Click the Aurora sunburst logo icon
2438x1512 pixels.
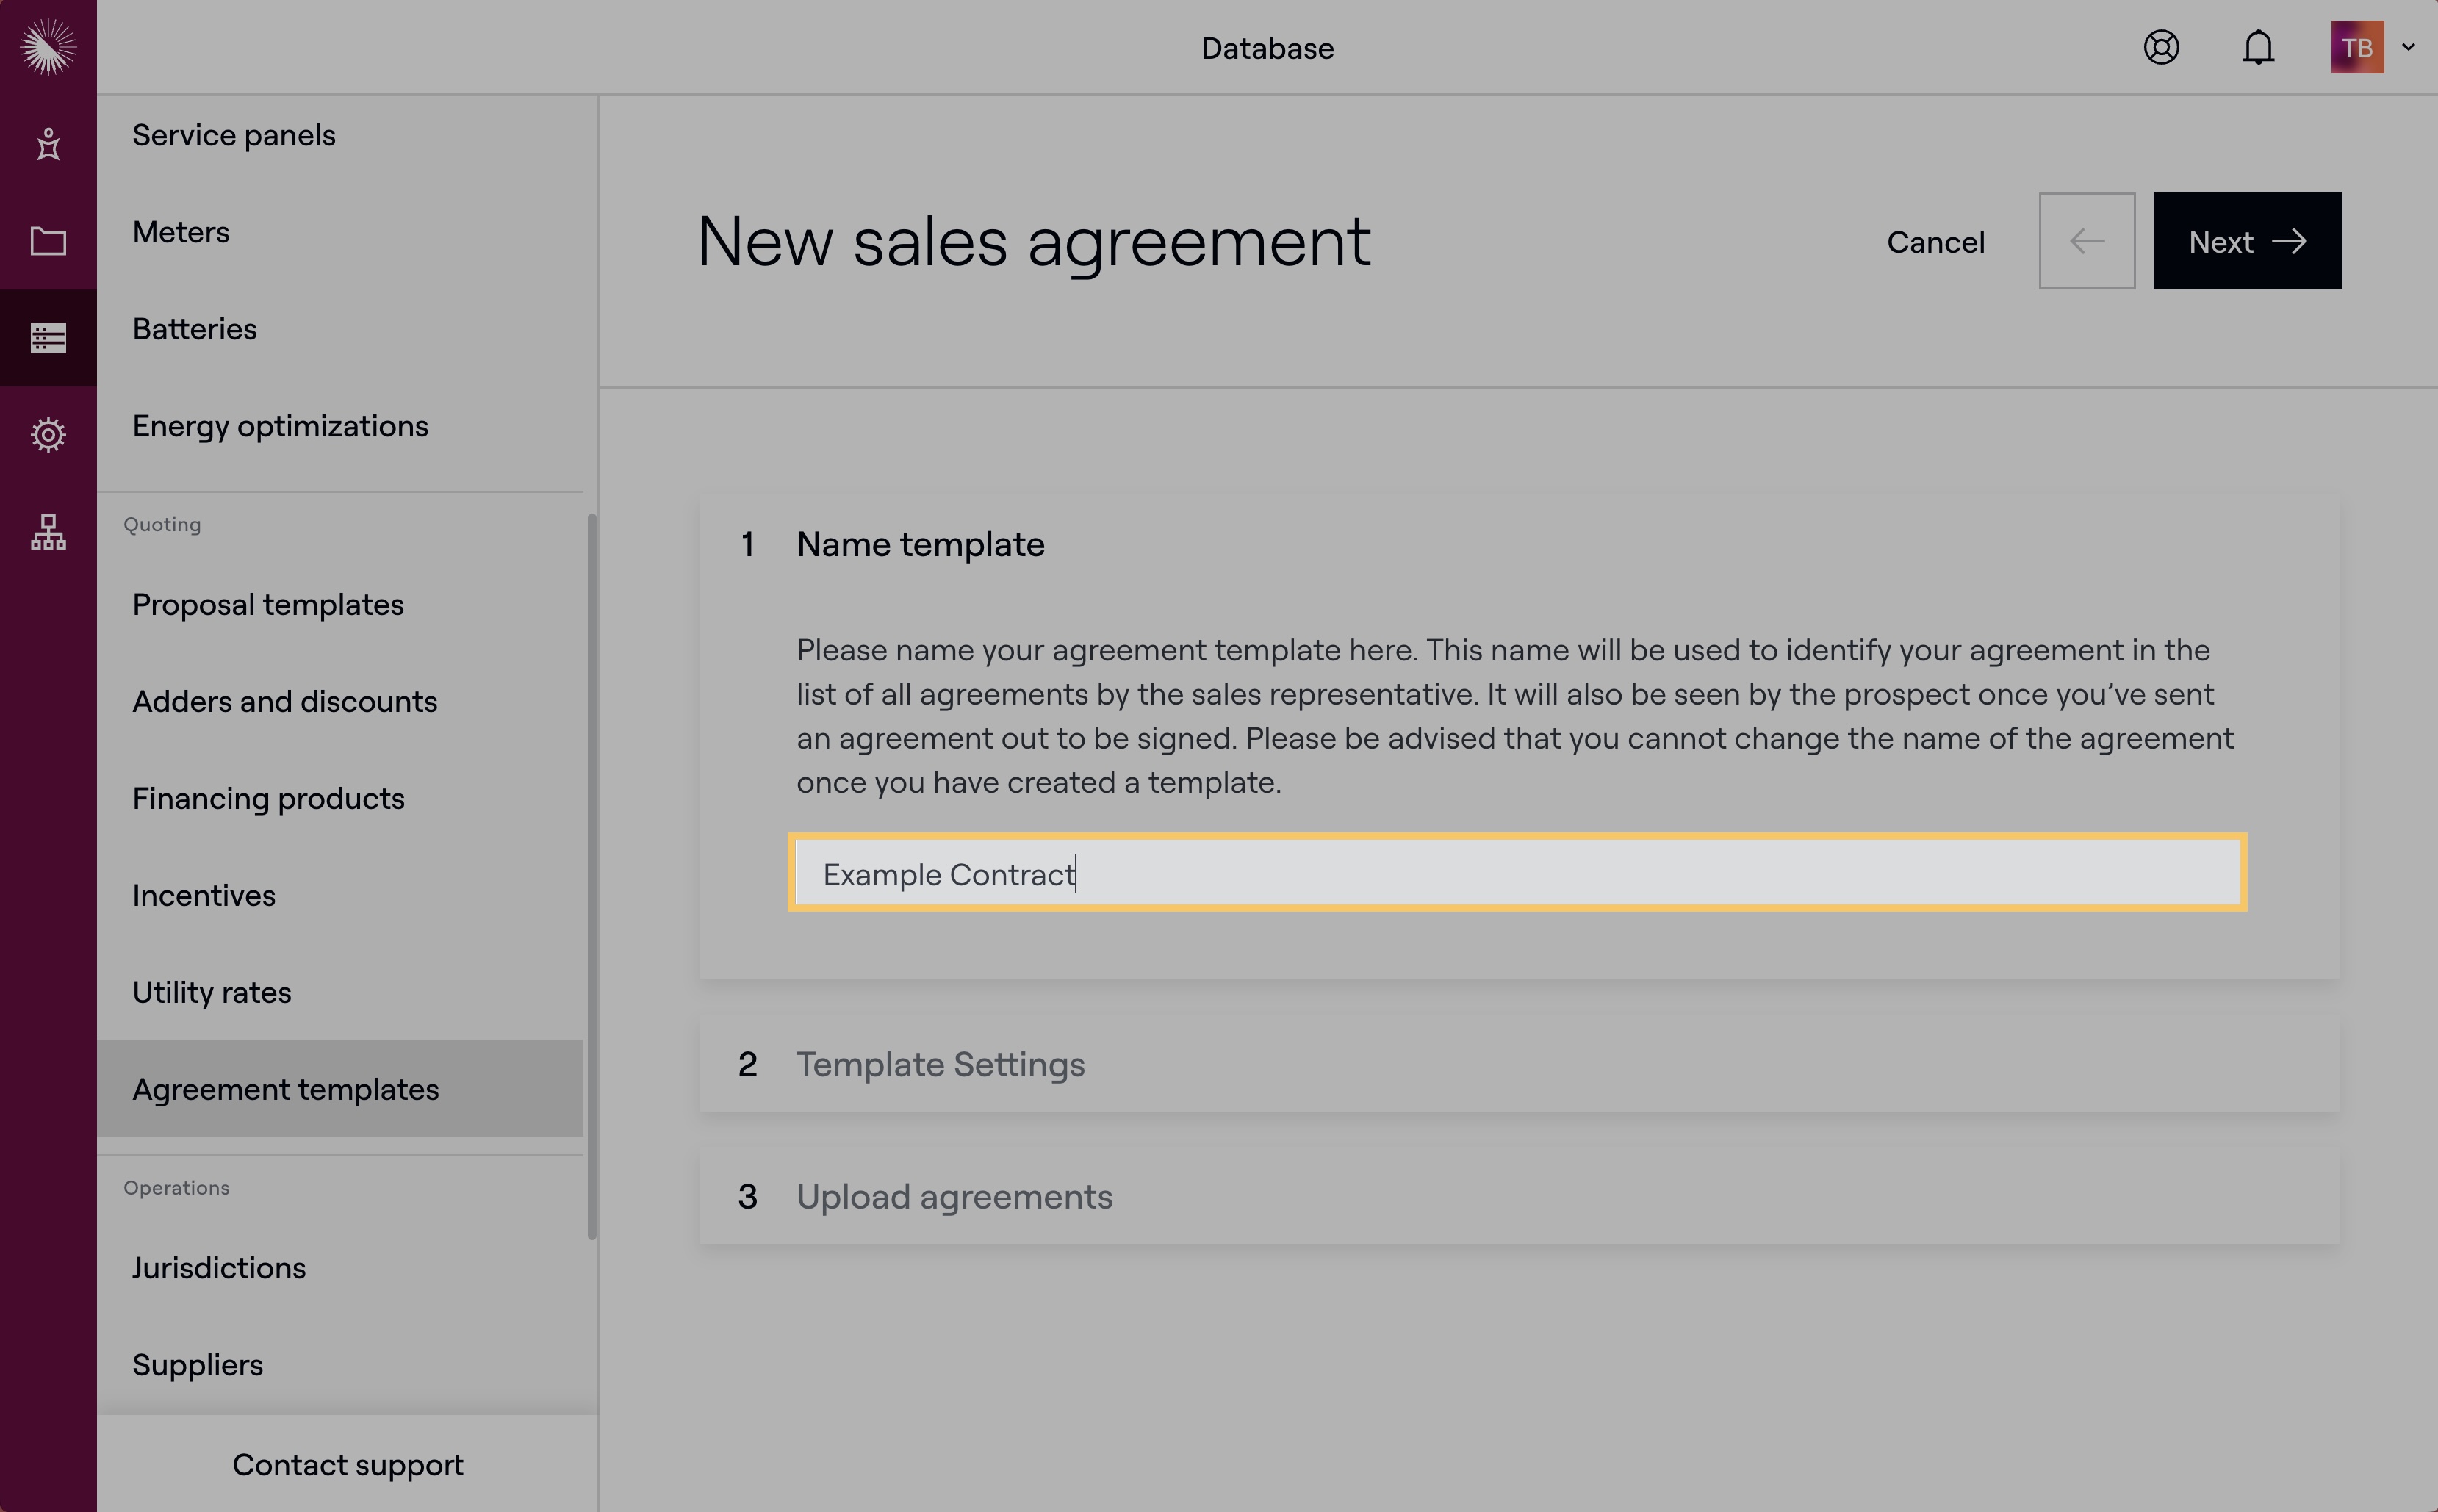pos(48,47)
